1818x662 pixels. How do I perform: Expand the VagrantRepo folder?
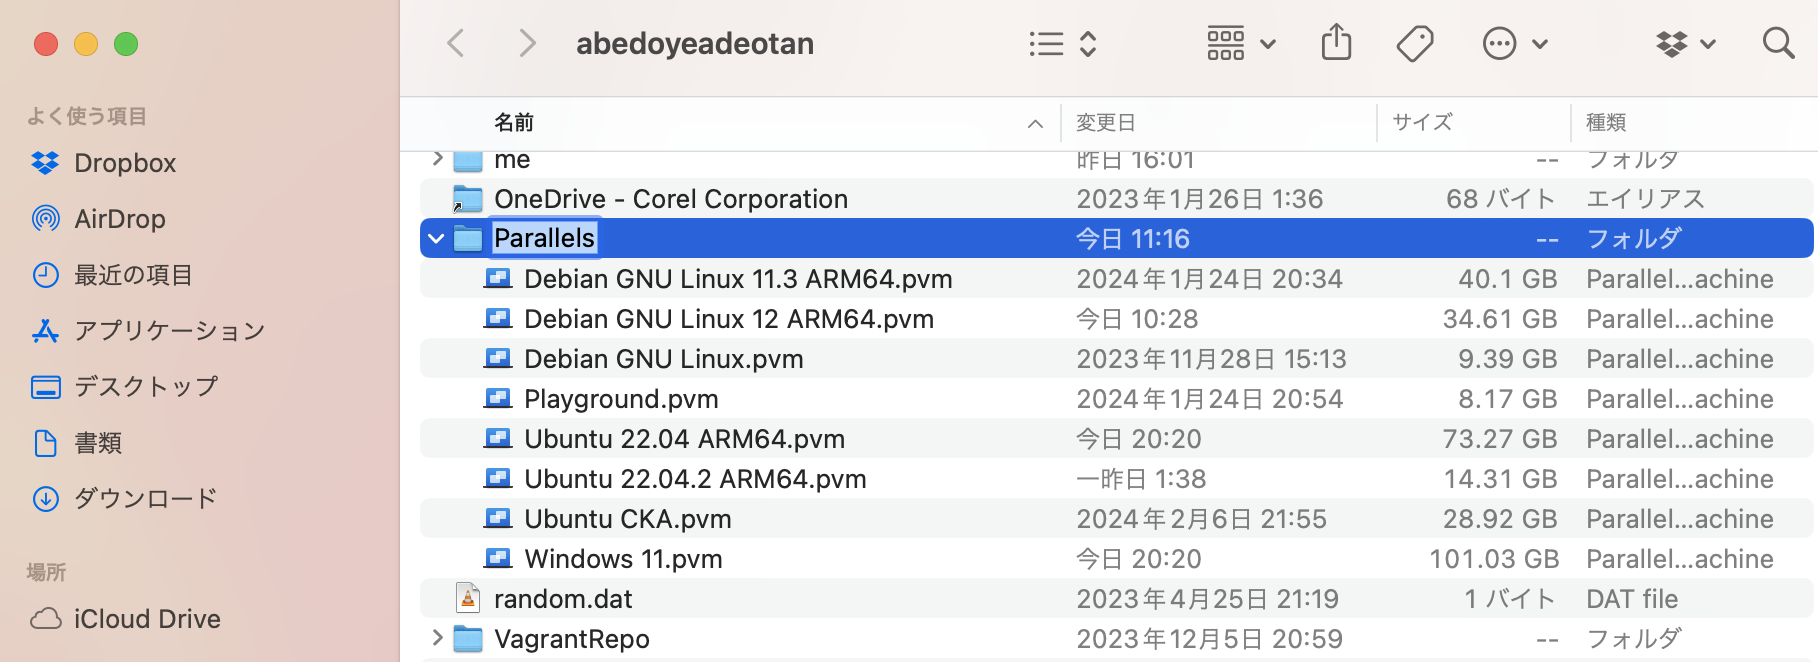pos(437,638)
